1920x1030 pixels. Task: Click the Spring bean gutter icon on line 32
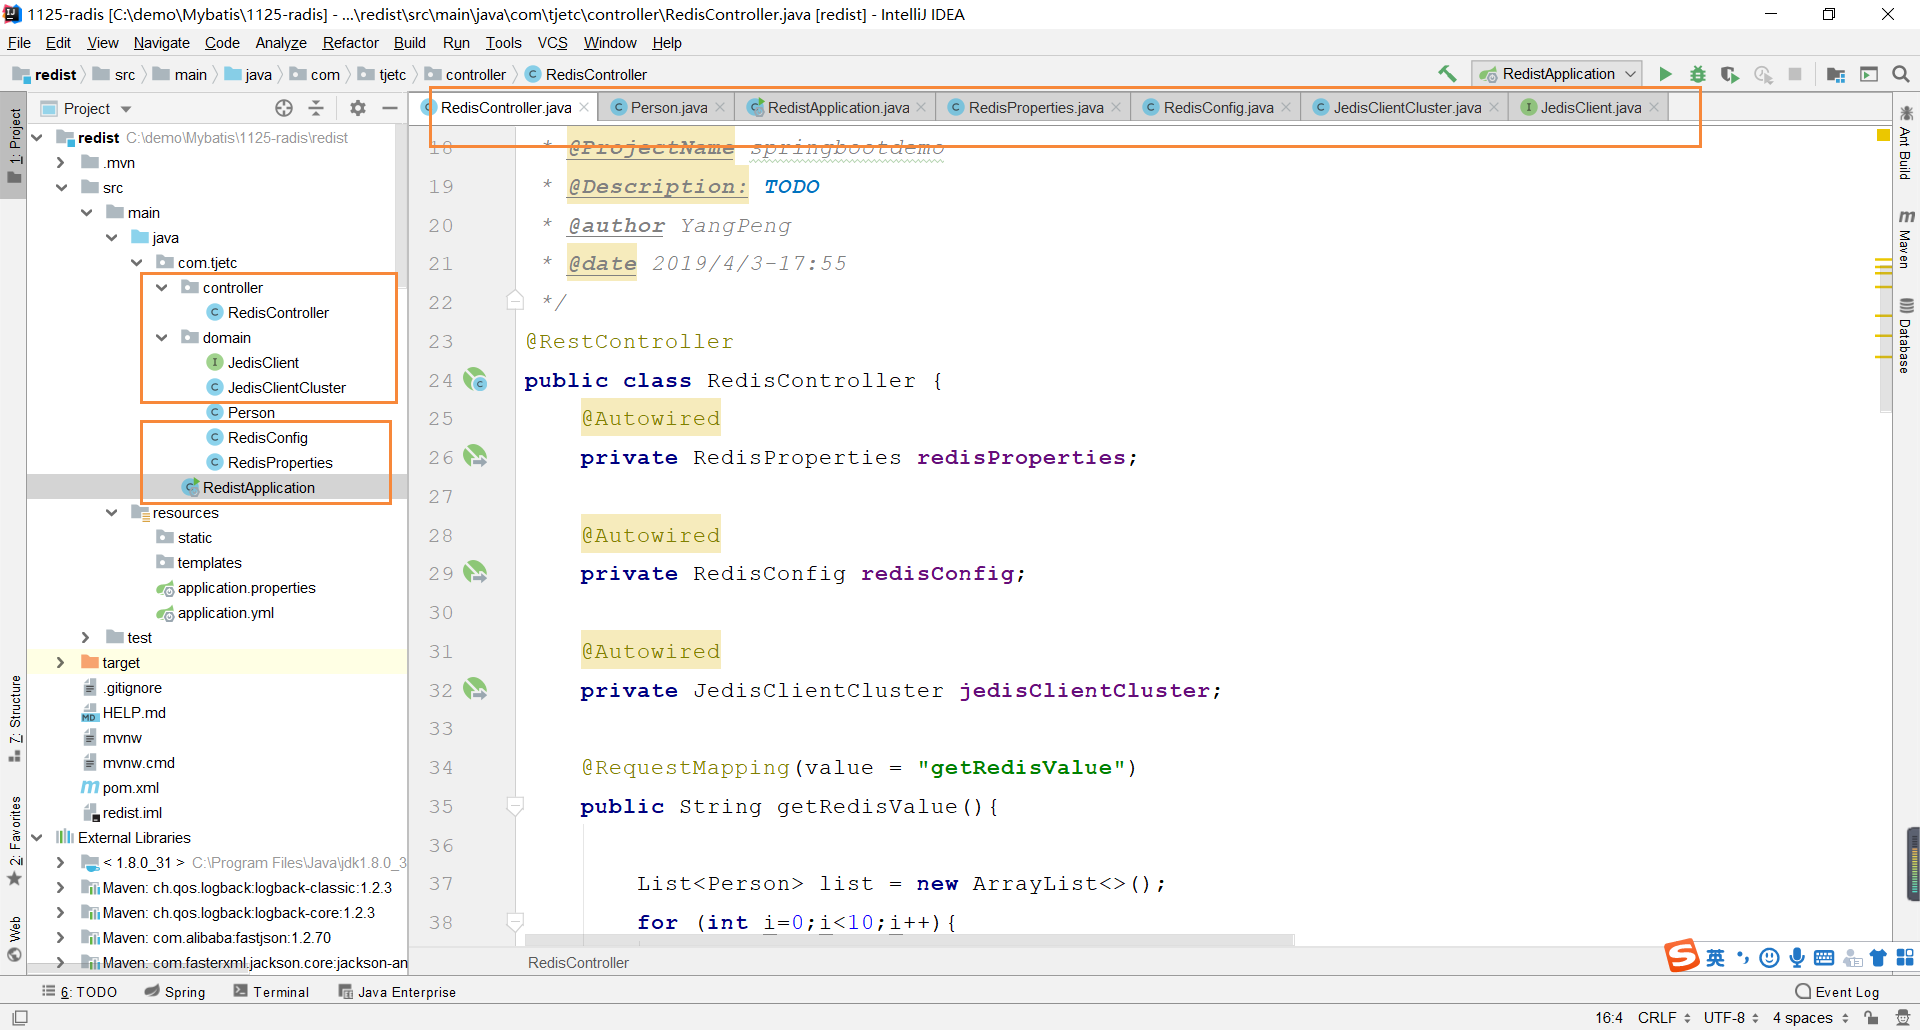click(x=475, y=689)
